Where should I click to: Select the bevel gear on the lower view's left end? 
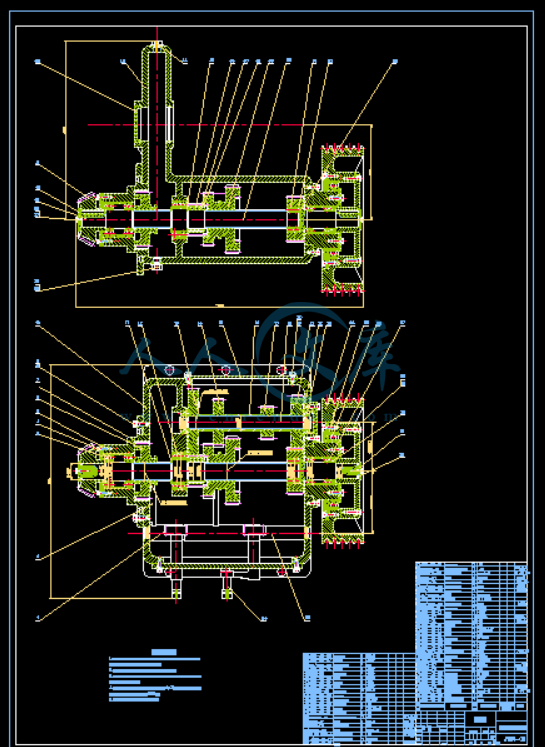click(x=86, y=471)
